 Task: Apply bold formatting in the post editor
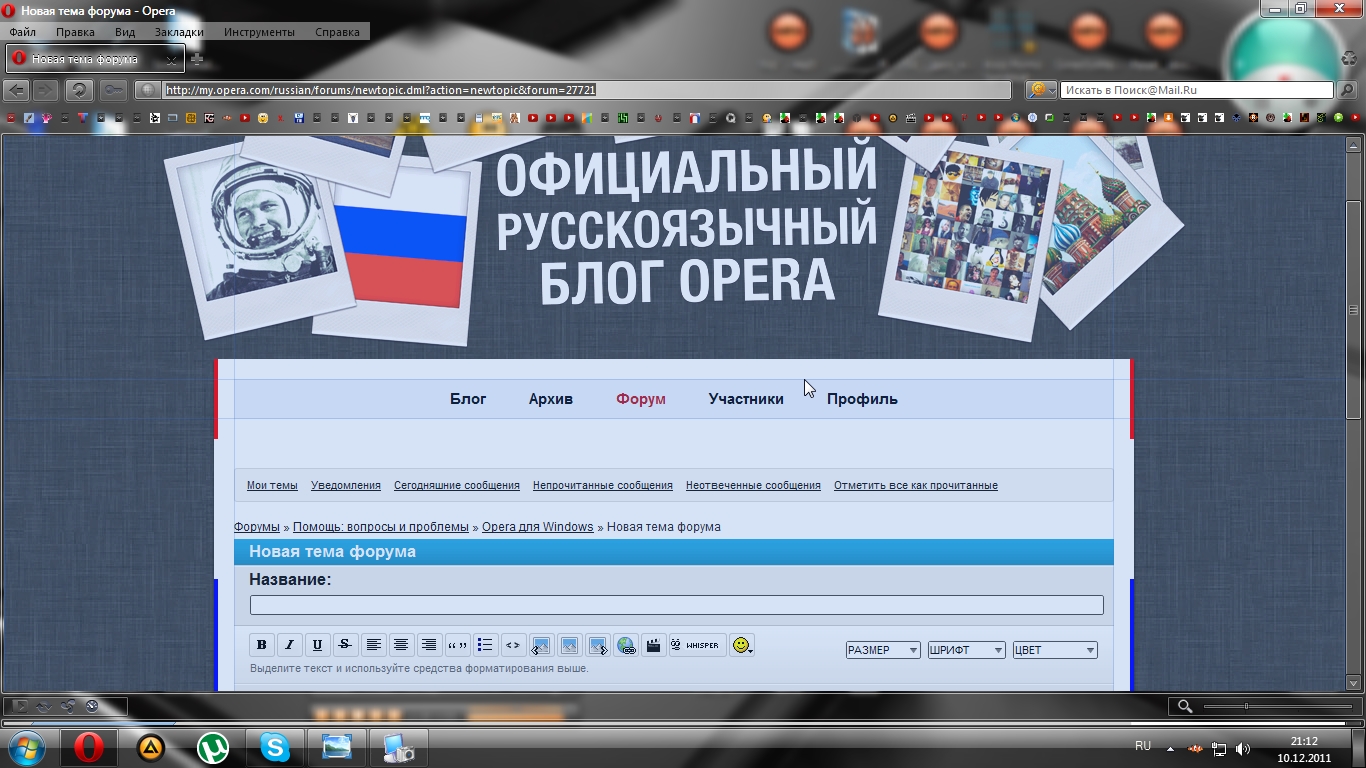click(x=262, y=645)
